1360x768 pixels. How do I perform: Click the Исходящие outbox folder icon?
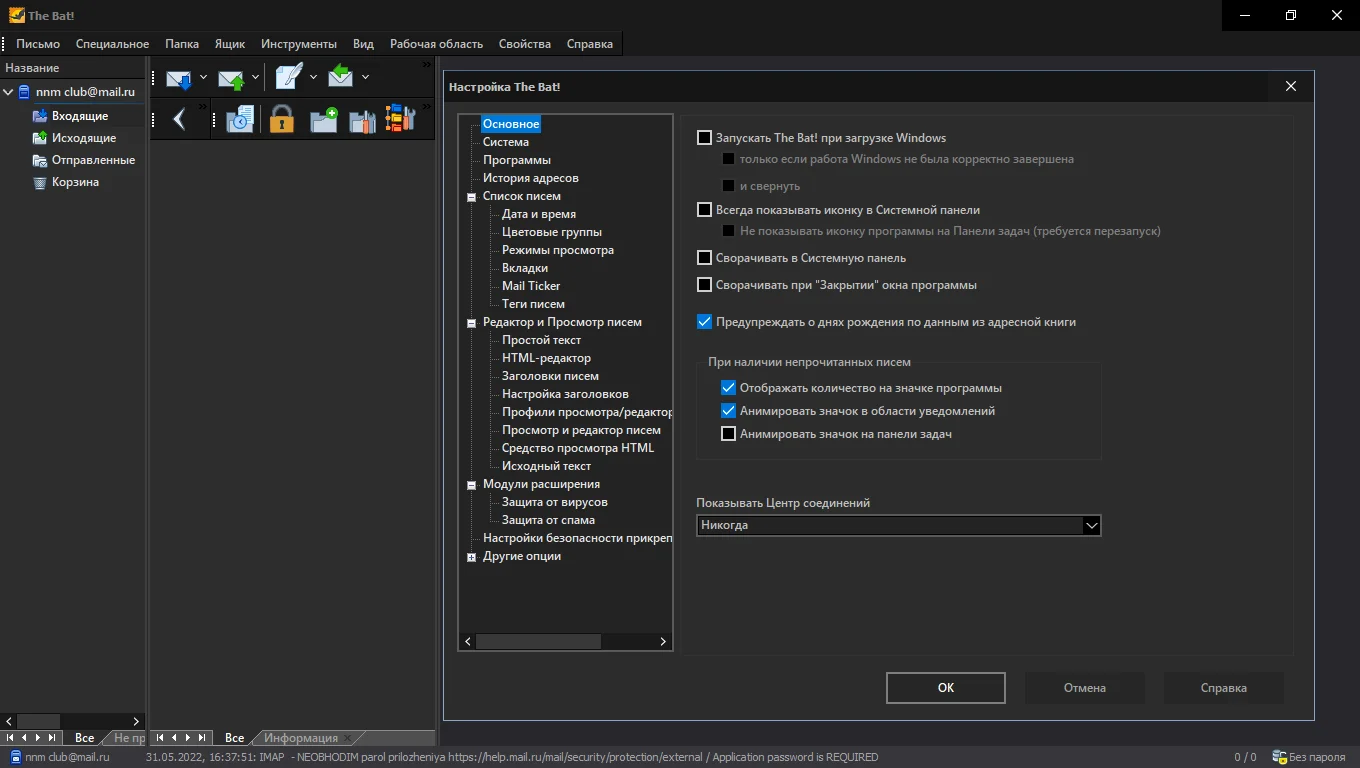point(40,138)
